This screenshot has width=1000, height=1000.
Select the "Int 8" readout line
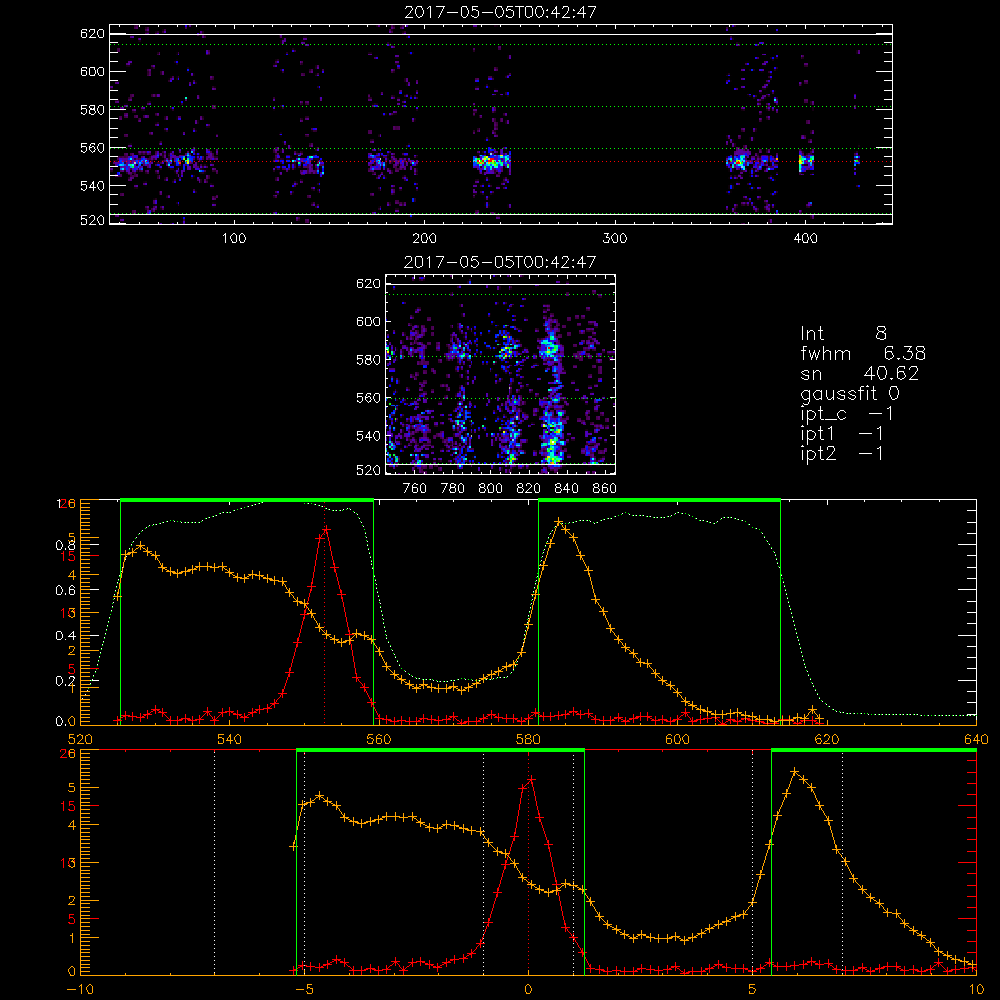click(843, 333)
